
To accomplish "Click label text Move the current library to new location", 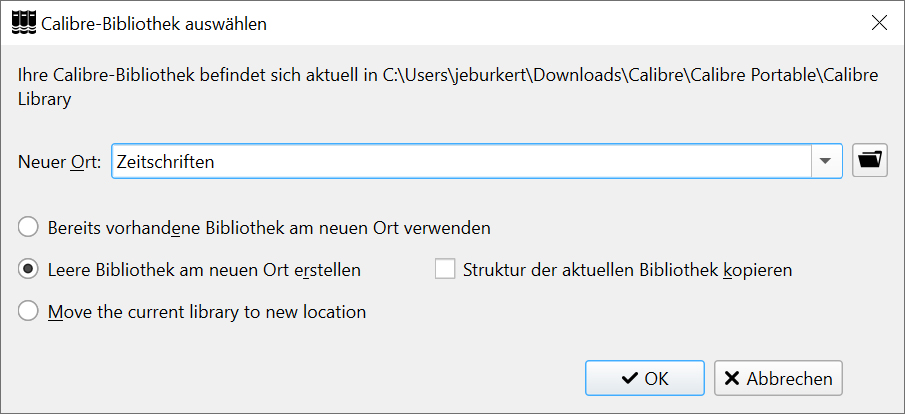I will coord(207,312).
